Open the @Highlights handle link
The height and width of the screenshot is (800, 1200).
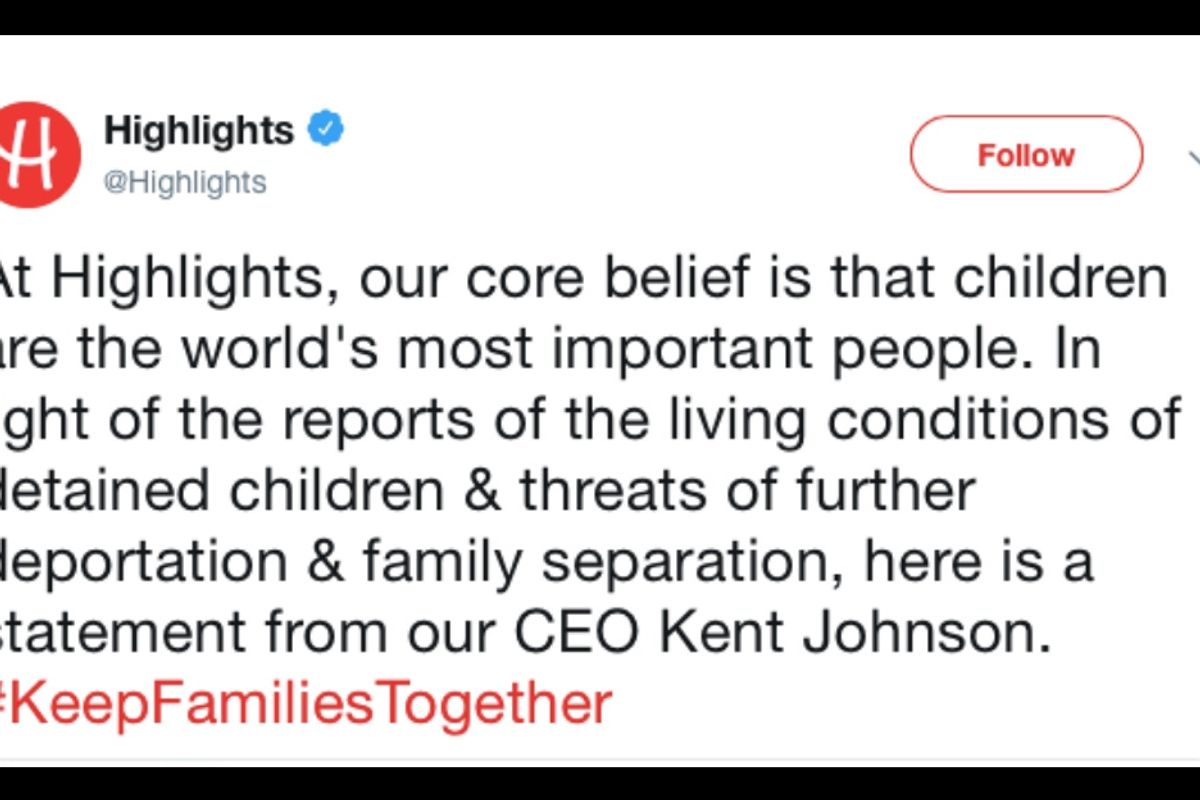(x=185, y=182)
